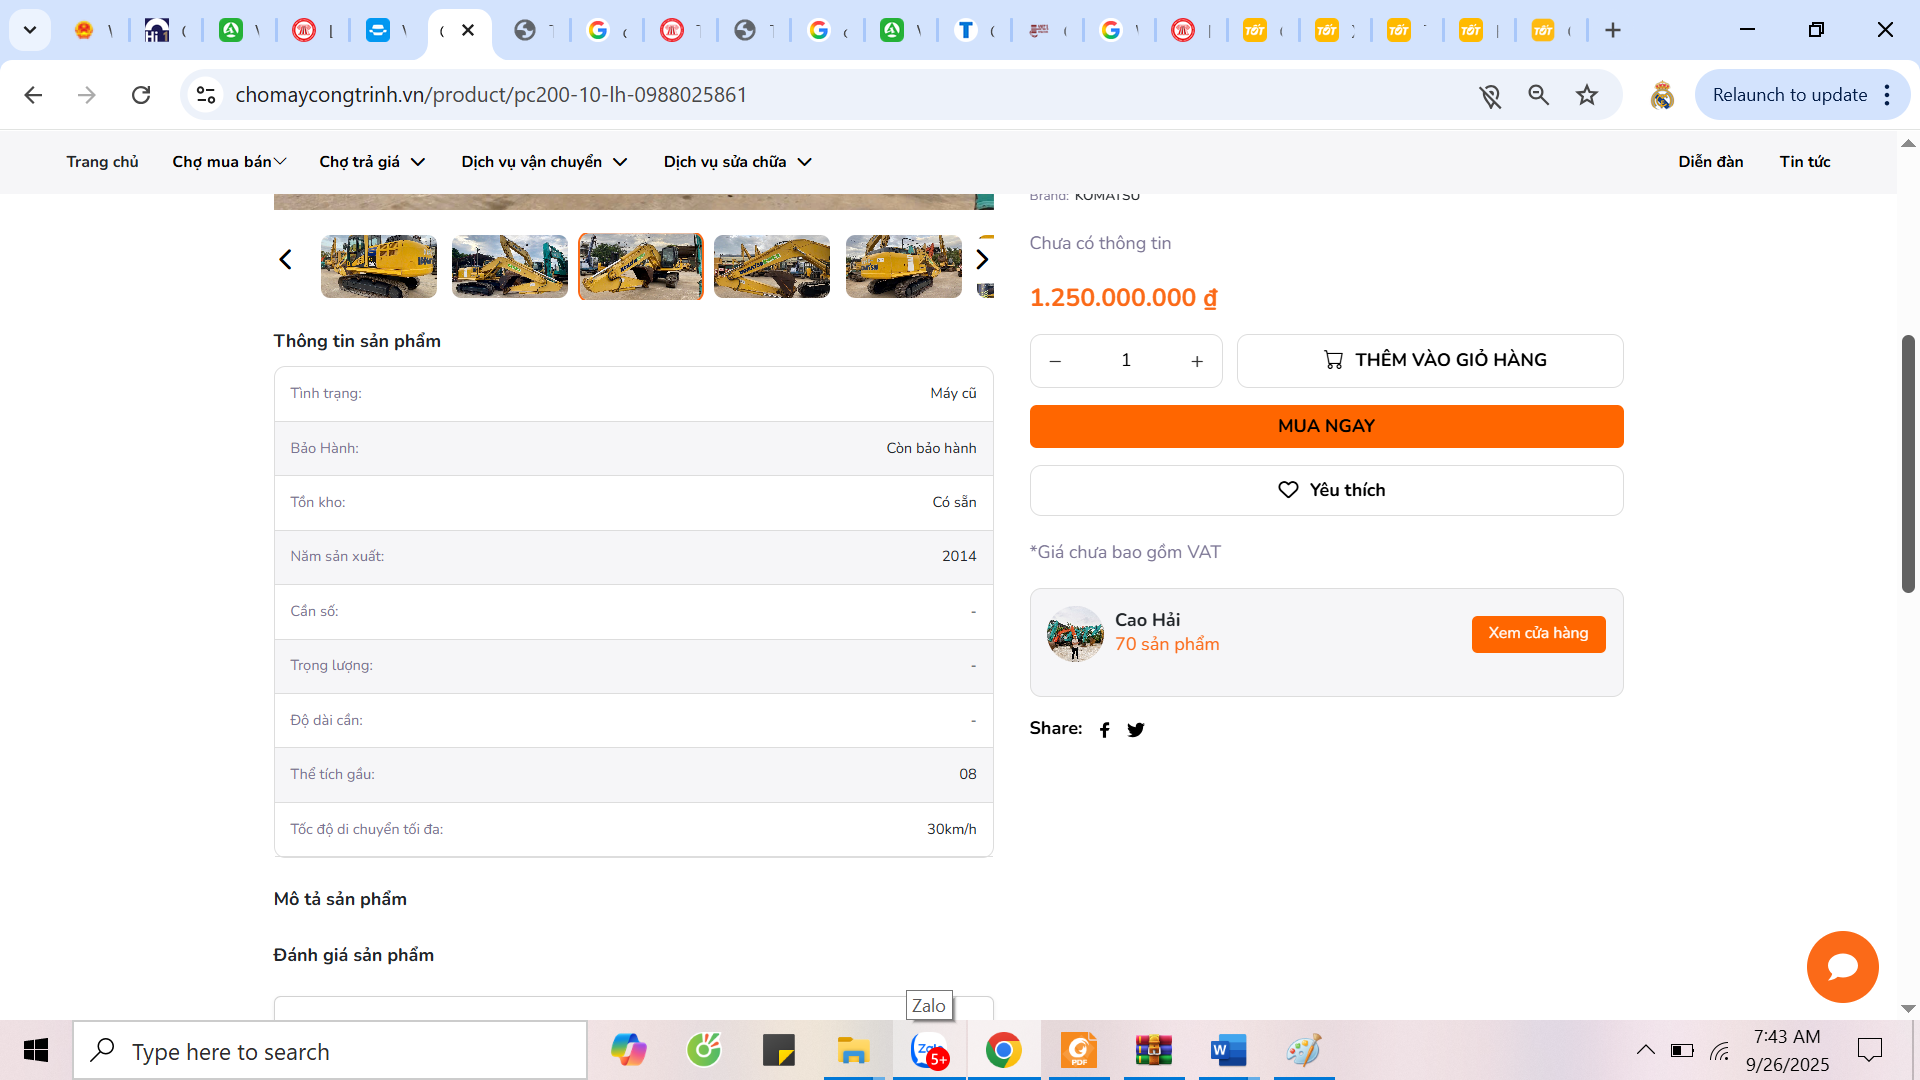Click Xem cửa hàng button
Viewport: 1920px width, 1080px height.
1538,634
